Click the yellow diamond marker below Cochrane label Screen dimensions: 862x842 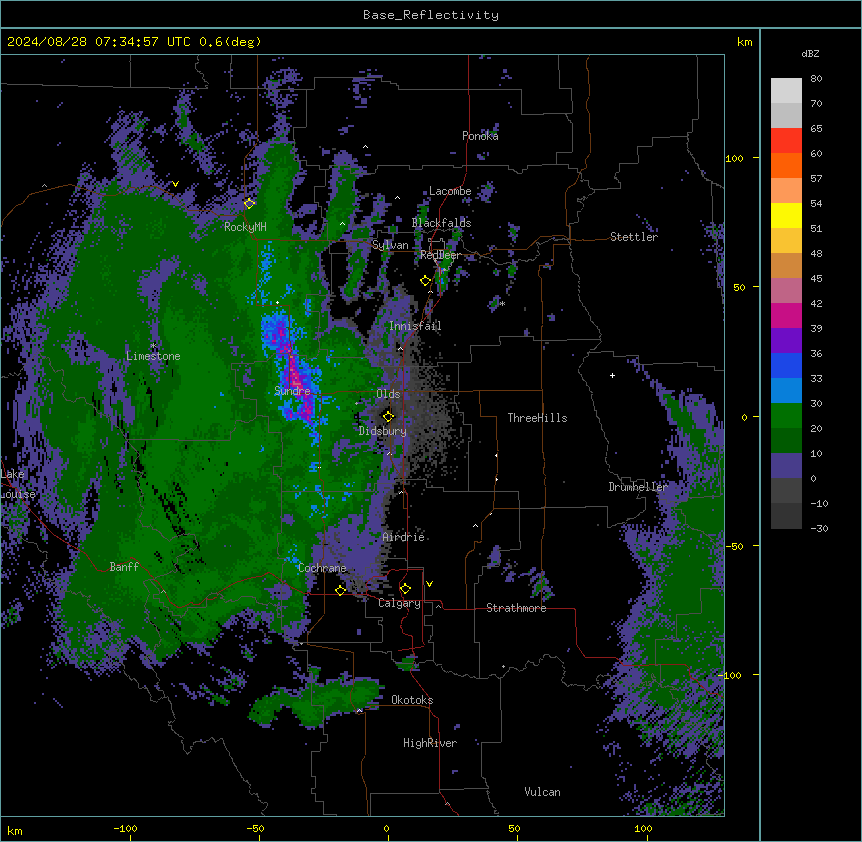point(340,590)
